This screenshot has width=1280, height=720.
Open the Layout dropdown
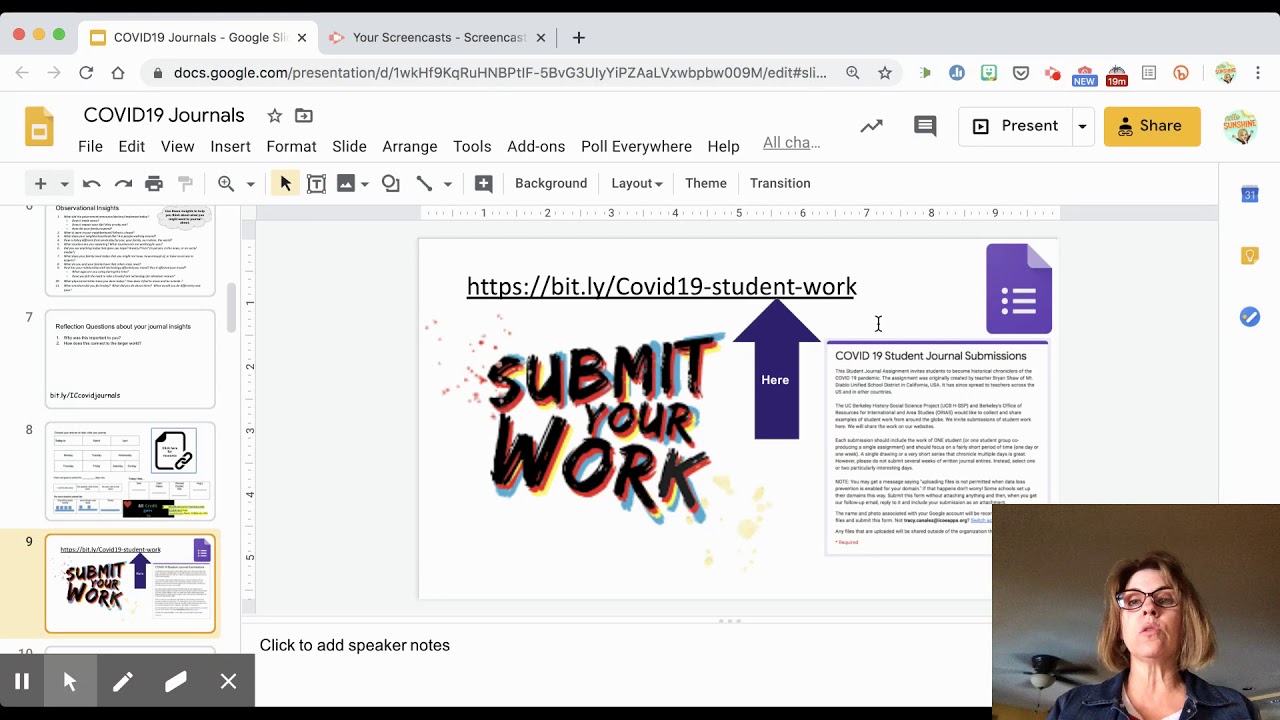[637, 183]
